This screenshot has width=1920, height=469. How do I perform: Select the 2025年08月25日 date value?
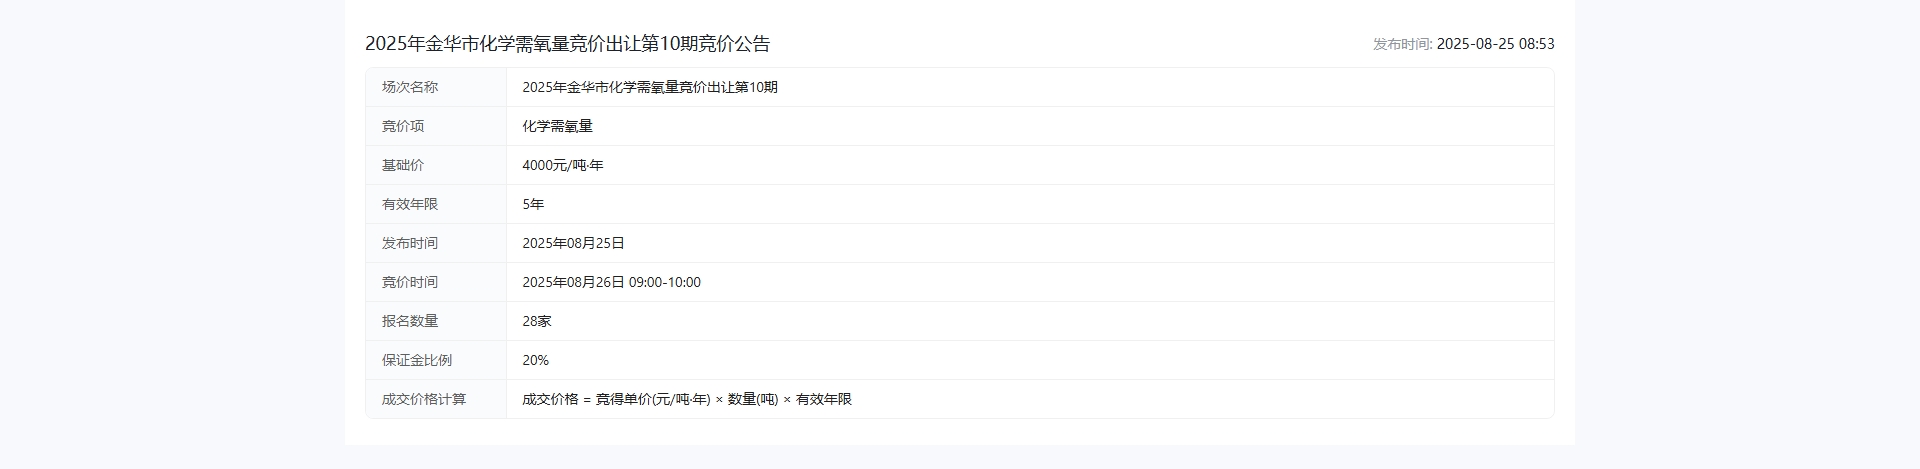(573, 243)
